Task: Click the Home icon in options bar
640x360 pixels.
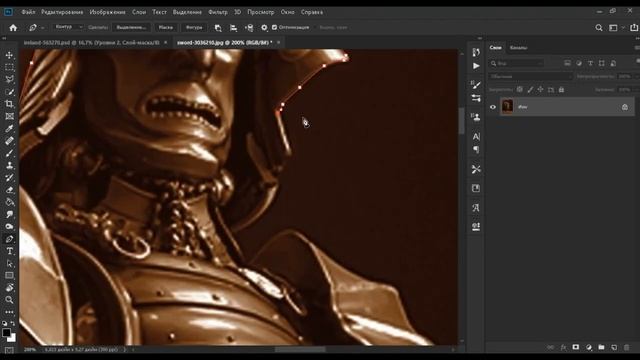Action: [x=13, y=27]
